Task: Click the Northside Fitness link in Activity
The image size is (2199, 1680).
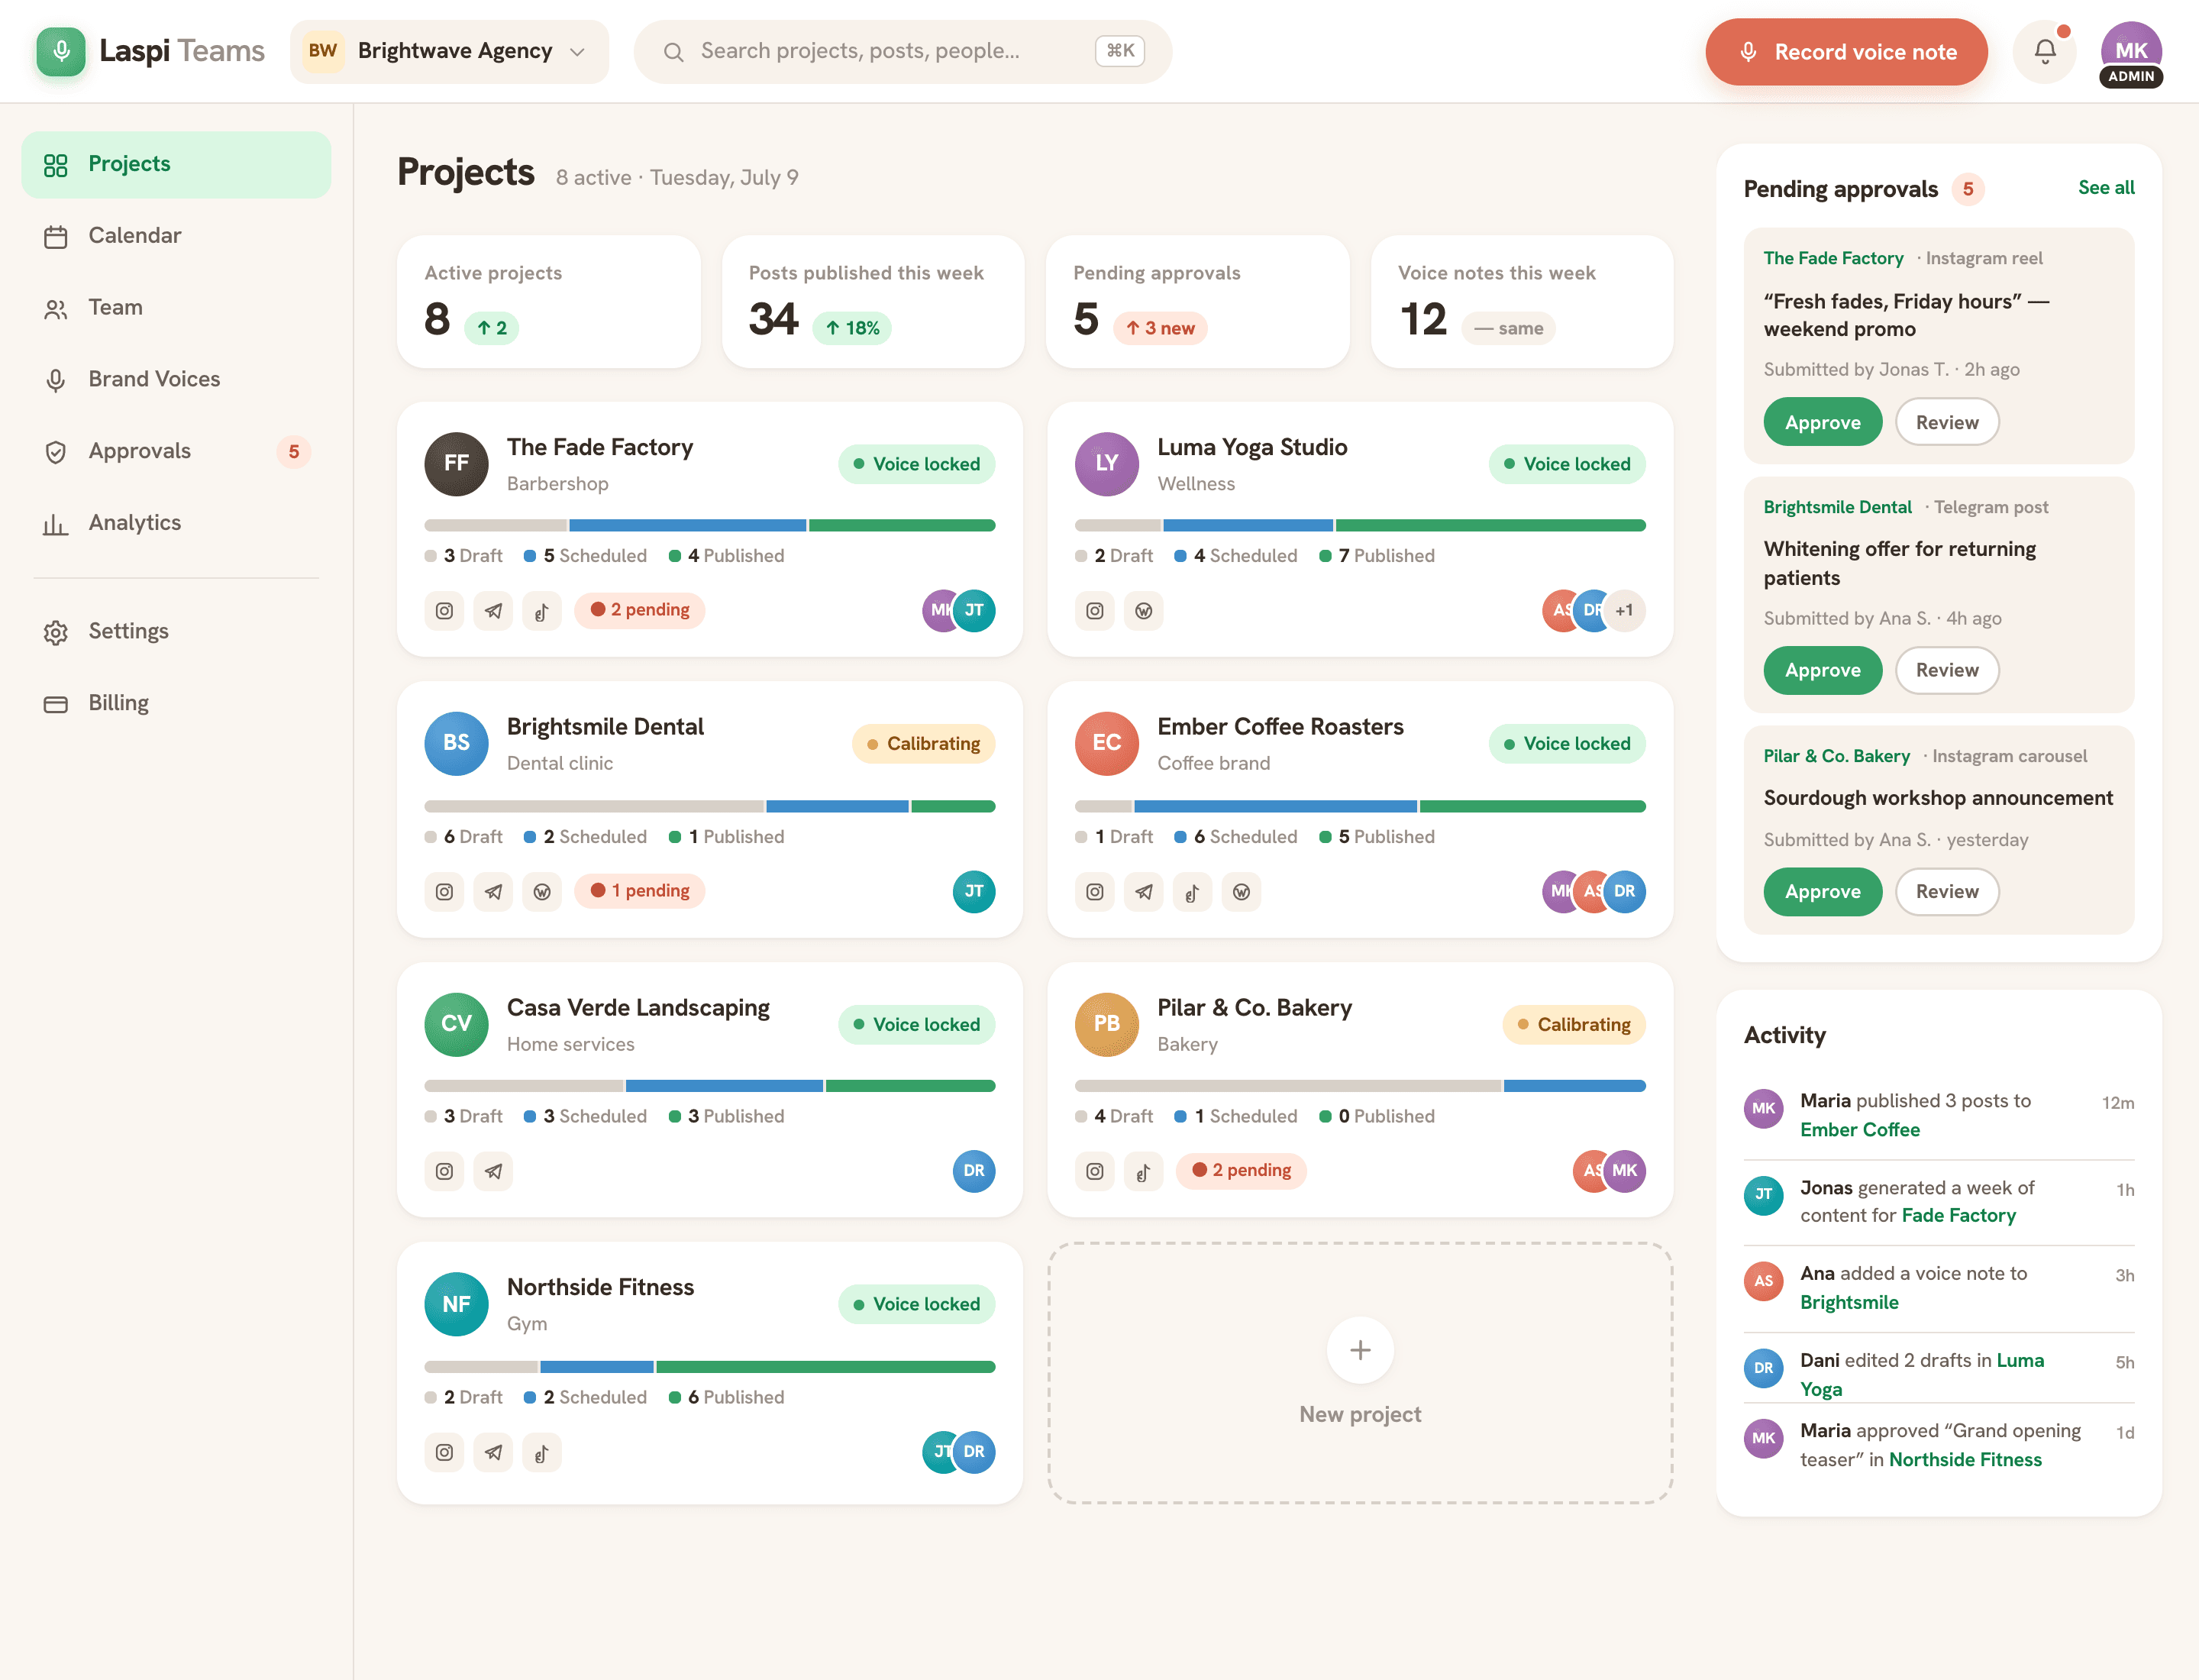Action: tap(1964, 1460)
